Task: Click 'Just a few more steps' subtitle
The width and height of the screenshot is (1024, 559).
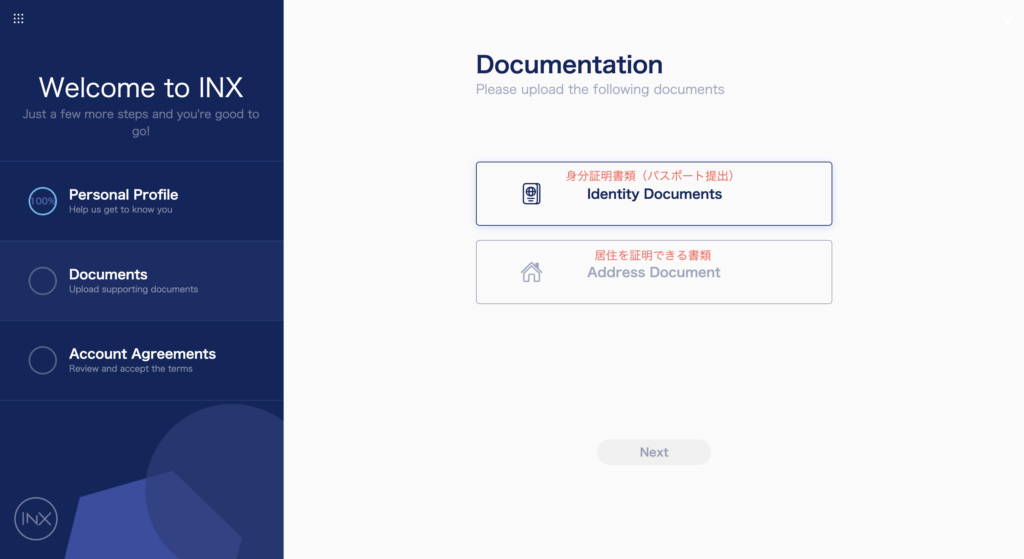Action: click(x=141, y=122)
